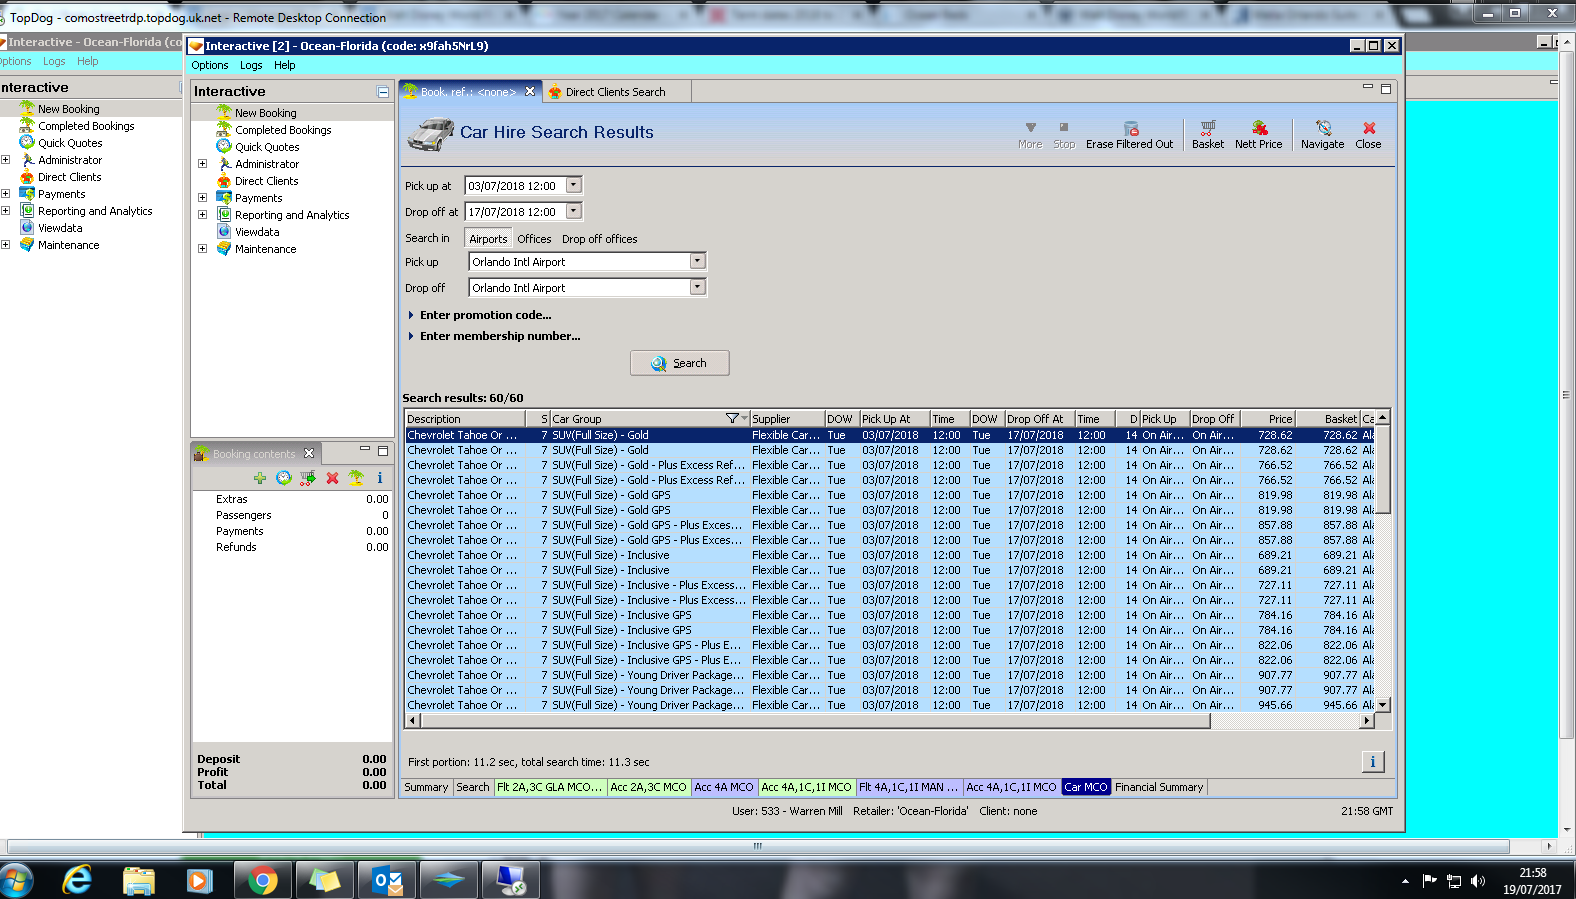Select the Airports search option
1576x899 pixels.
(488, 239)
